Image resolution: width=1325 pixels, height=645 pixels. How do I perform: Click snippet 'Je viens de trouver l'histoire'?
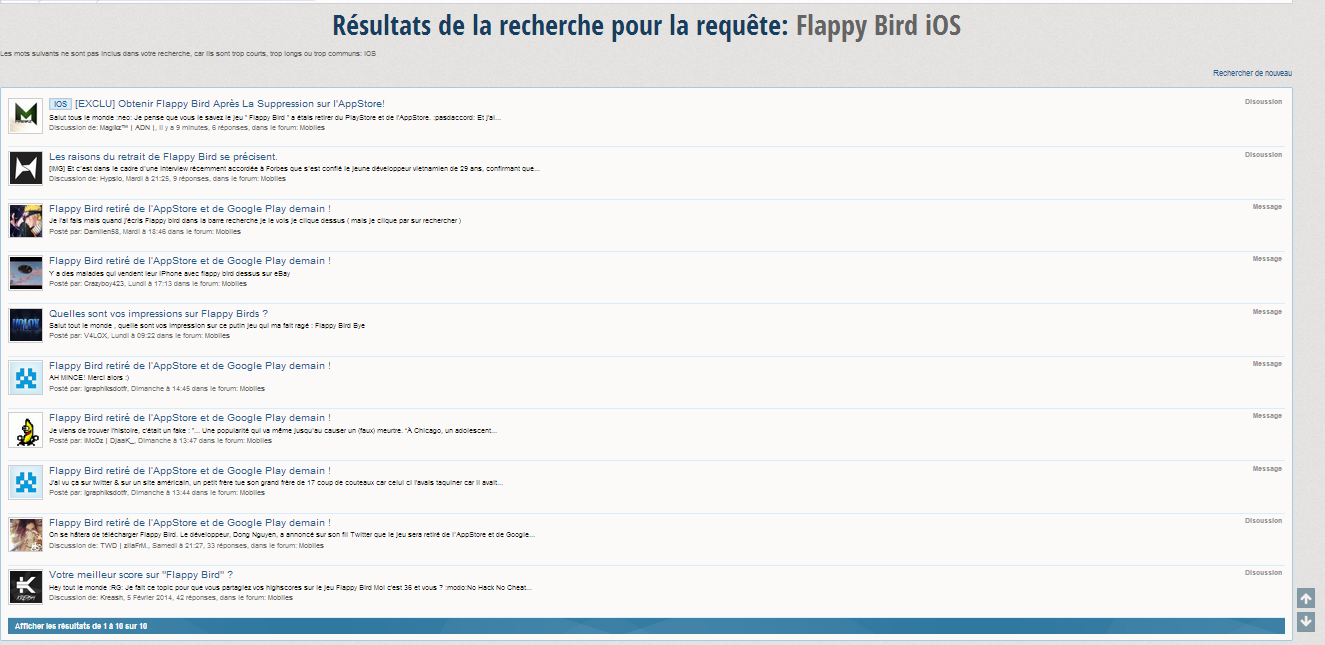coord(273,429)
